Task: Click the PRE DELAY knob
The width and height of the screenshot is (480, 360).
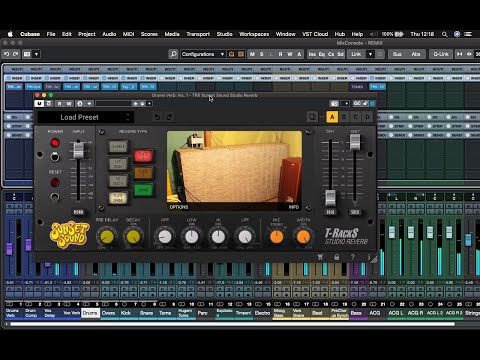Action: pos(107,237)
